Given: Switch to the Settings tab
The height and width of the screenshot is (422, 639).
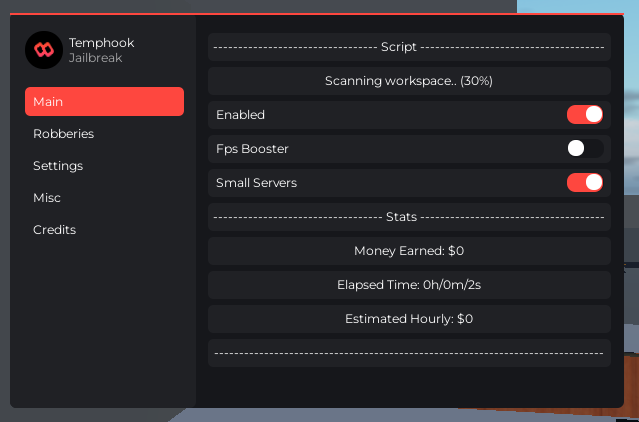Looking at the screenshot, I should 58,166.
